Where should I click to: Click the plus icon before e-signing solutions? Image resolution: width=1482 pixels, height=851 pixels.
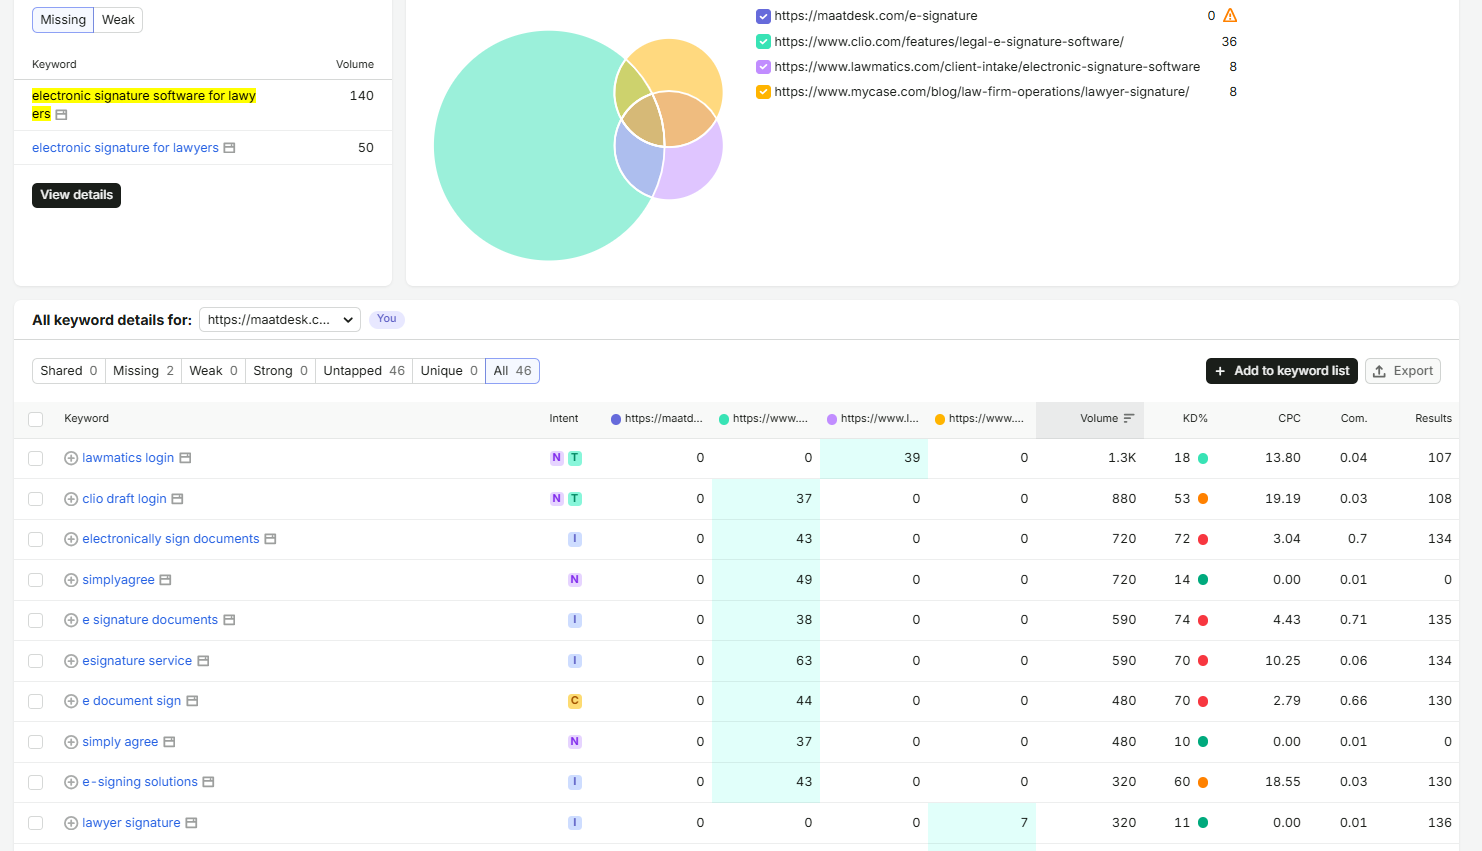[71, 782]
